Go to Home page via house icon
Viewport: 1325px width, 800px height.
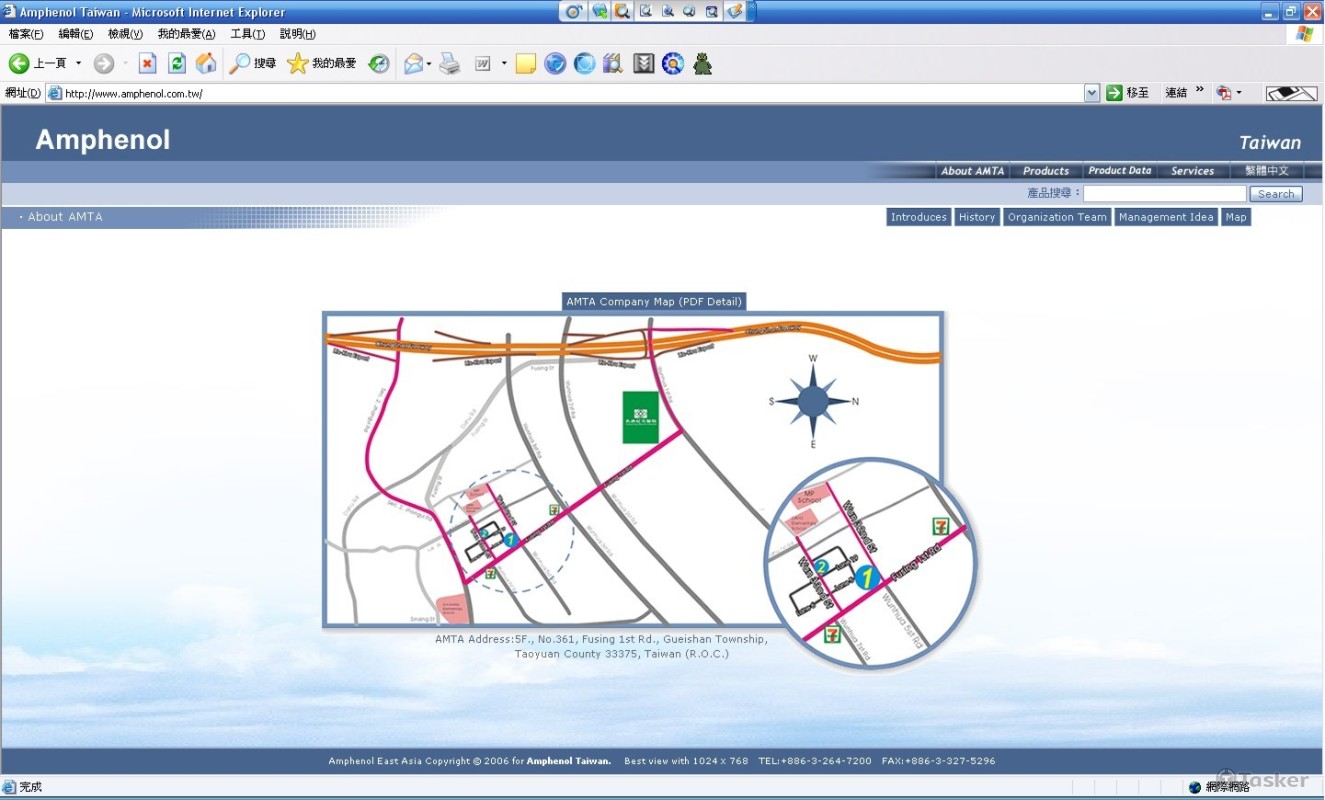[x=206, y=64]
